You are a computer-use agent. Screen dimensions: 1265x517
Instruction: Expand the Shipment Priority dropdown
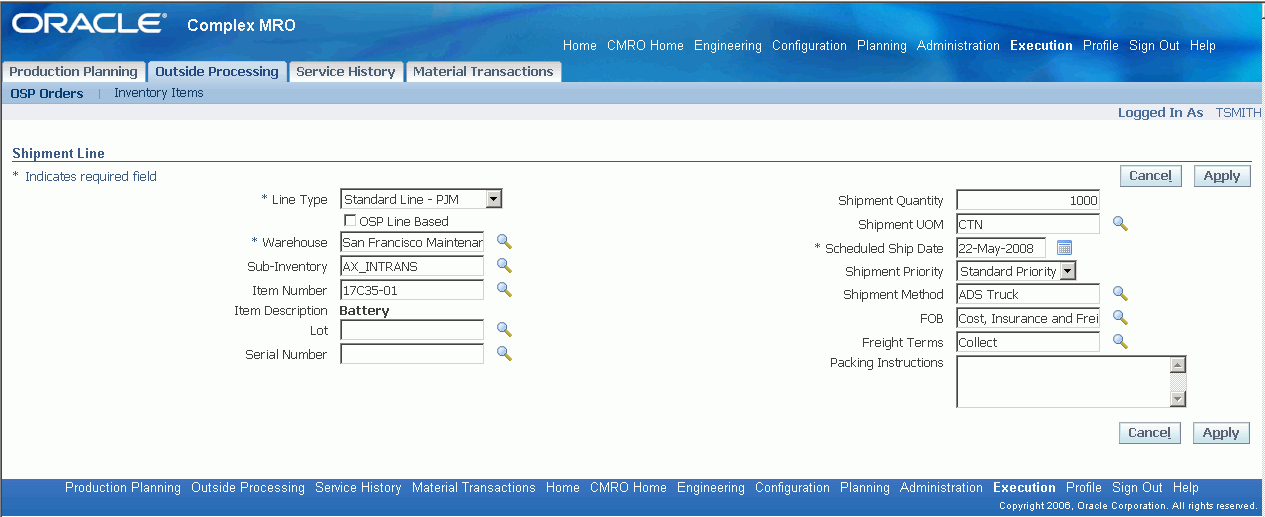coord(1068,271)
